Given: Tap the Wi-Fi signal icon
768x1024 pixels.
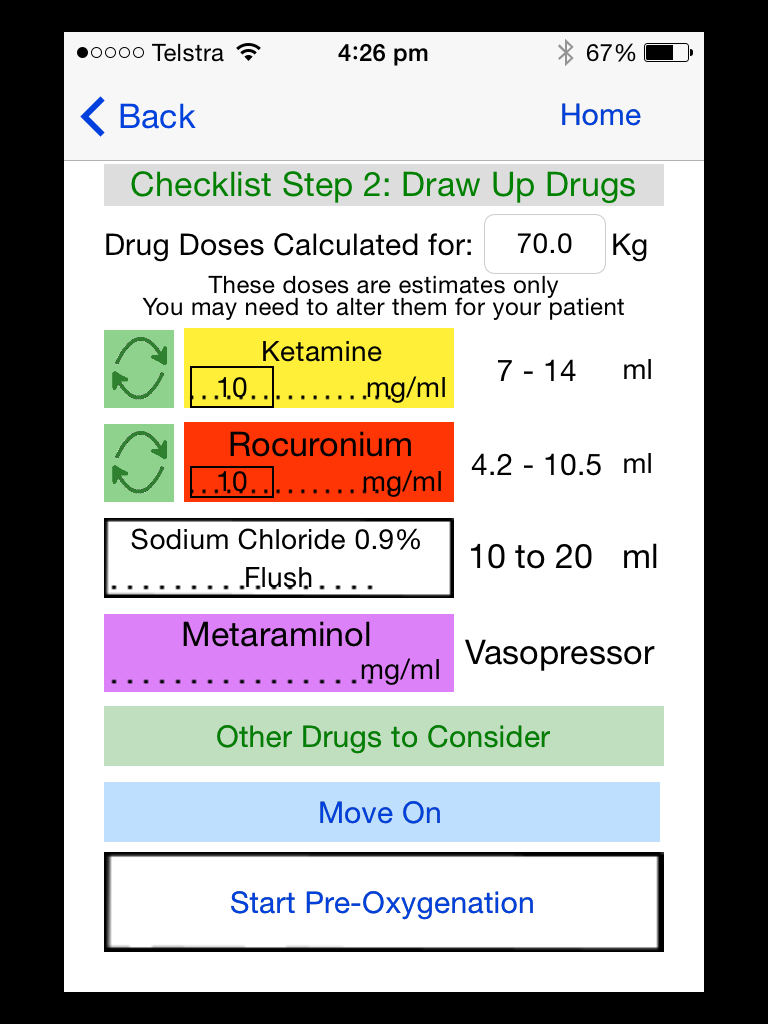Looking at the screenshot, I should coord(248,52).
